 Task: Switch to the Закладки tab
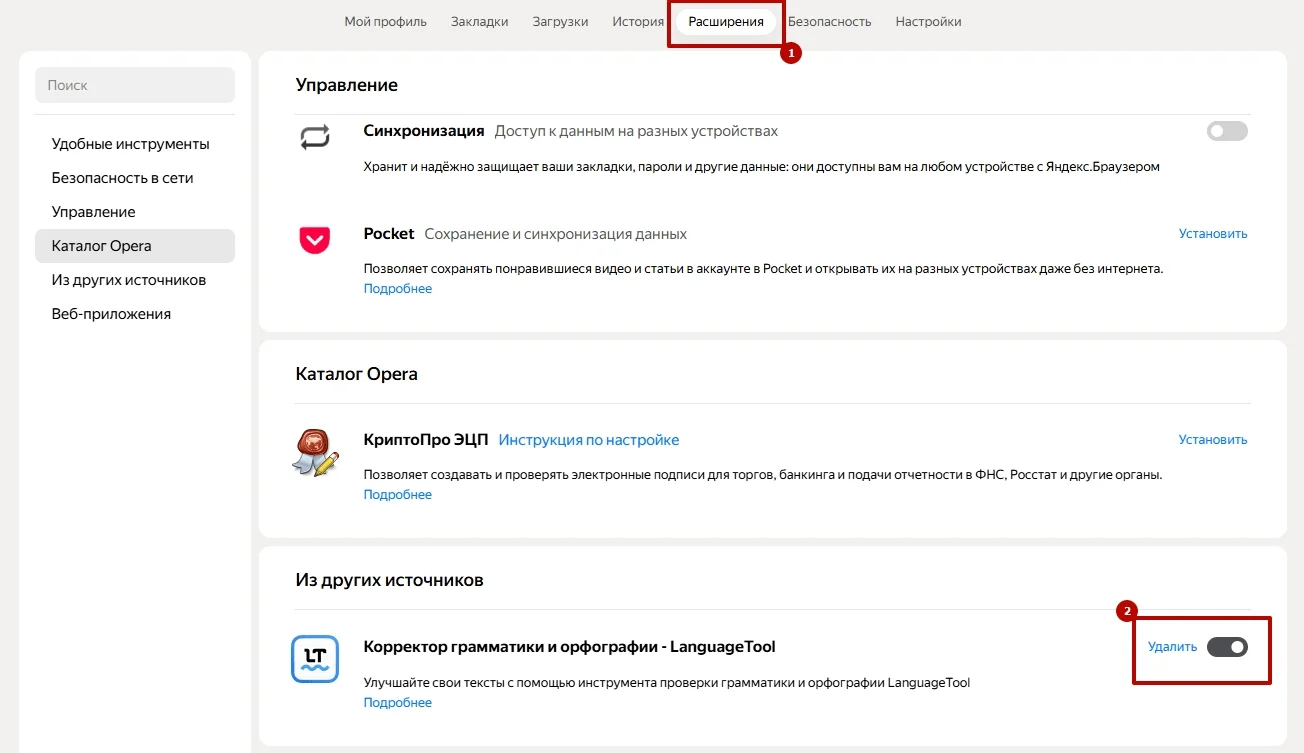(x=479, y=22)
